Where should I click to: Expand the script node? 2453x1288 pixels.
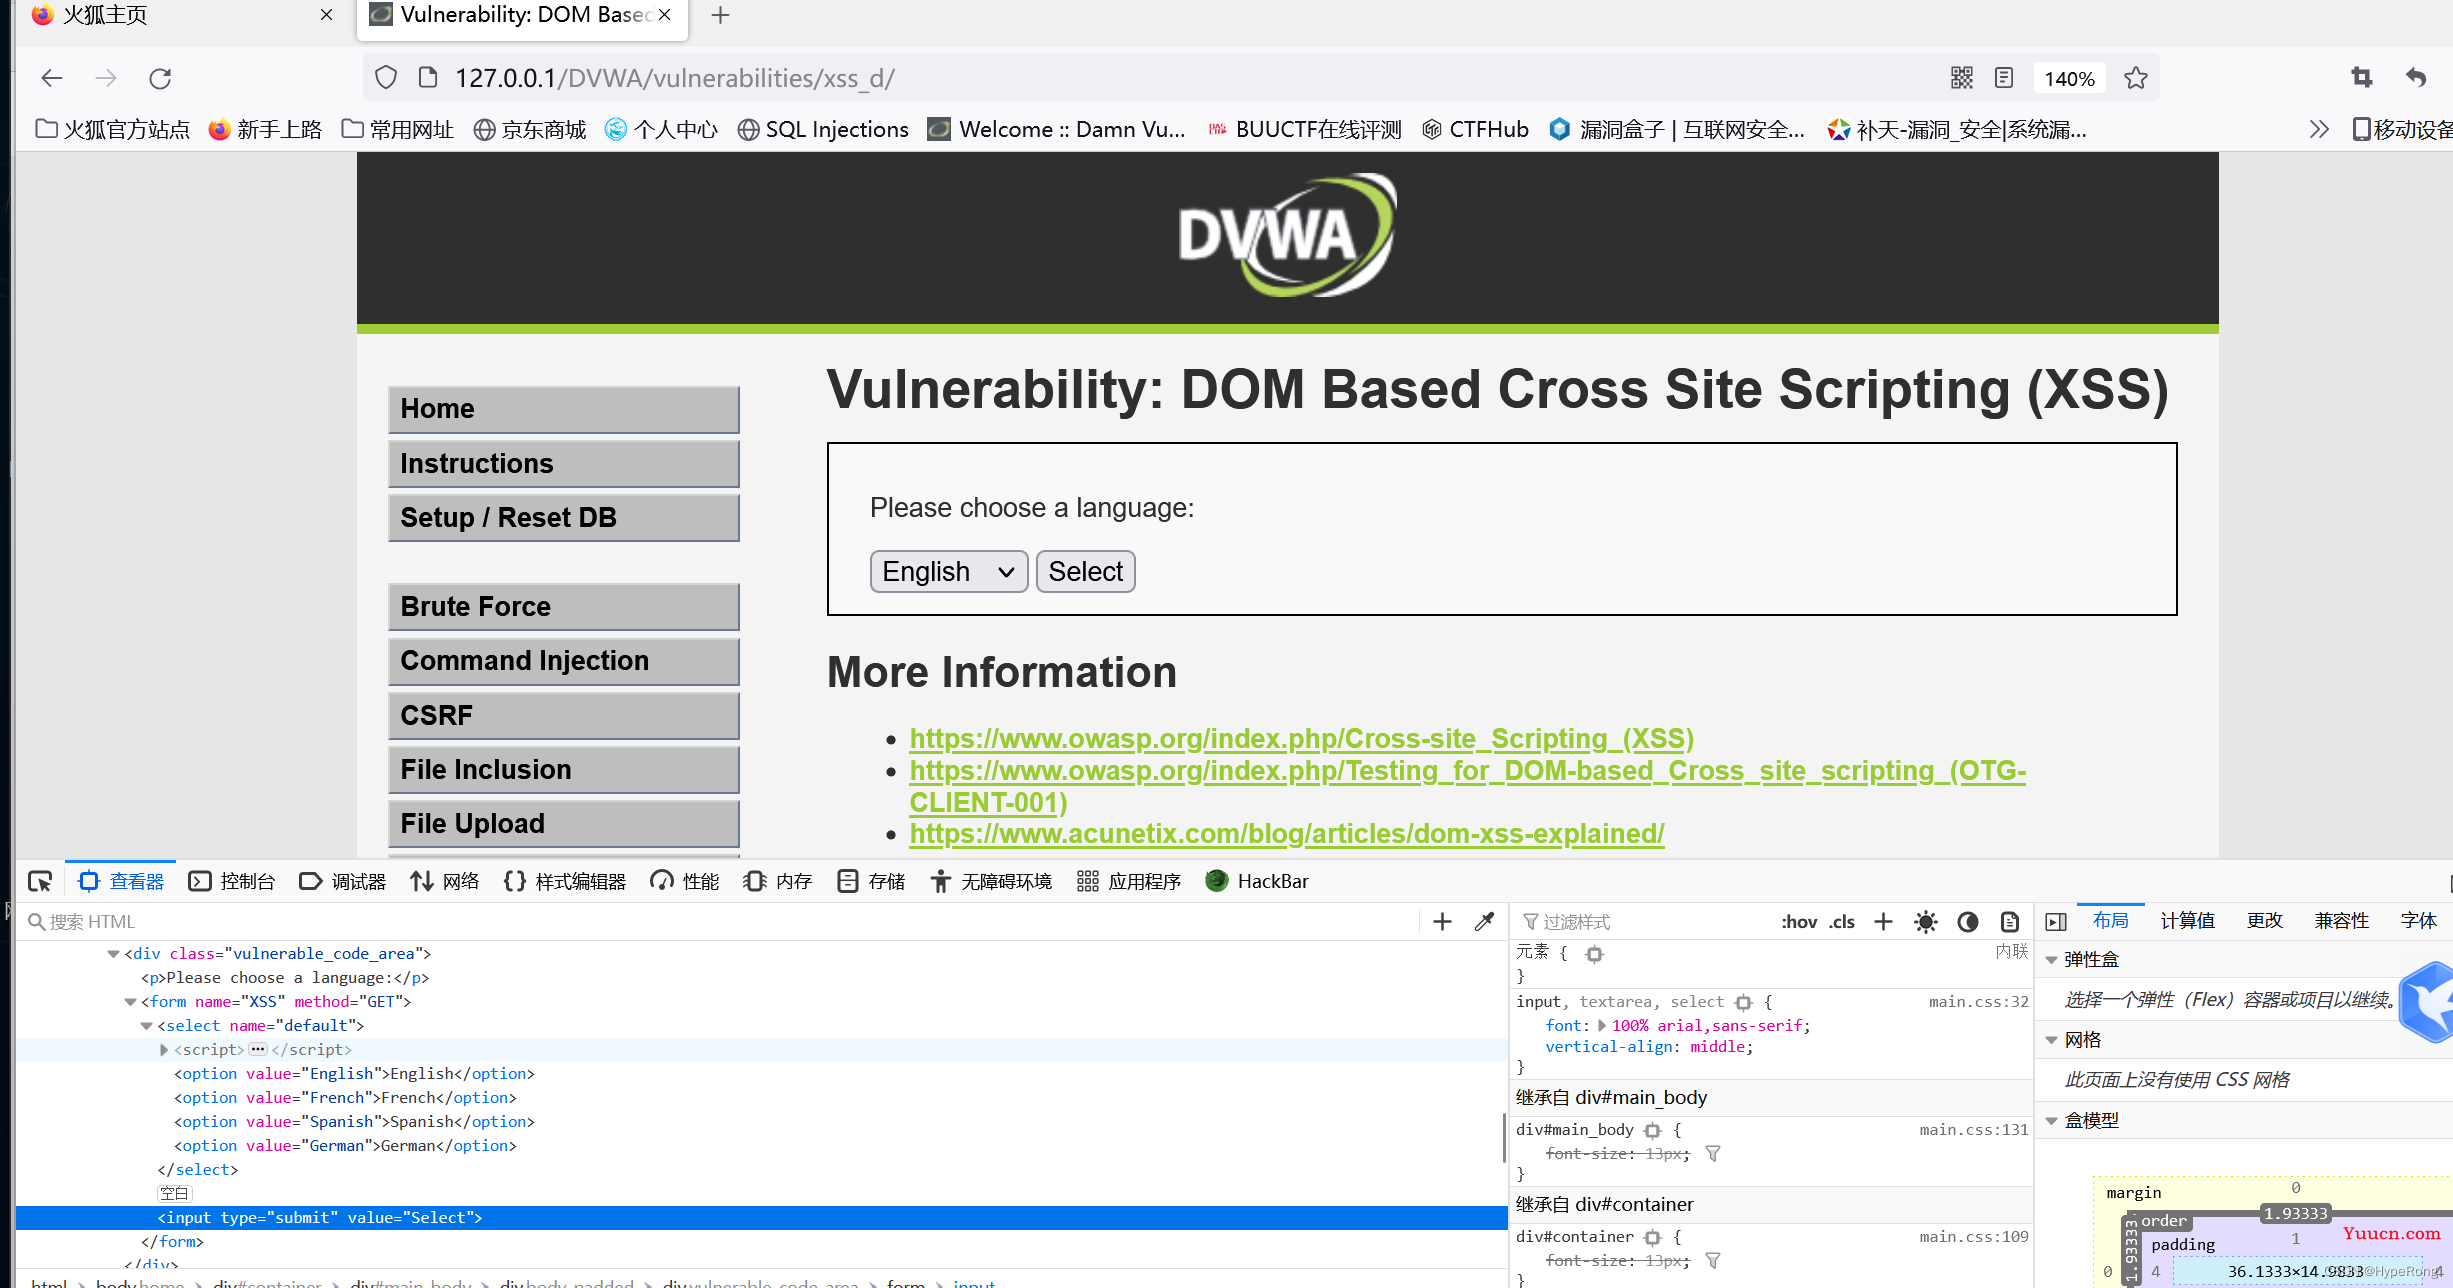point(164,1050)
